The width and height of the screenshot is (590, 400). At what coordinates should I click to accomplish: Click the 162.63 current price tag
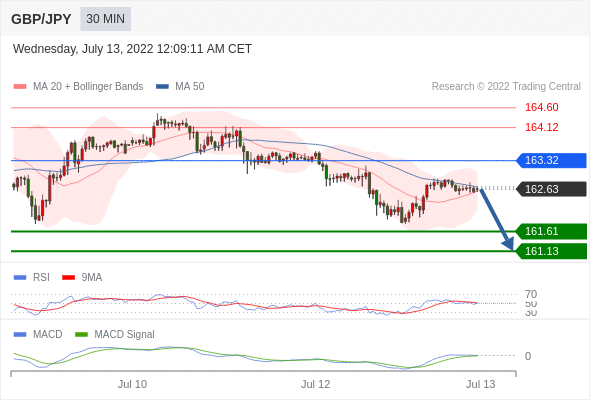click(x=551, y=189)
